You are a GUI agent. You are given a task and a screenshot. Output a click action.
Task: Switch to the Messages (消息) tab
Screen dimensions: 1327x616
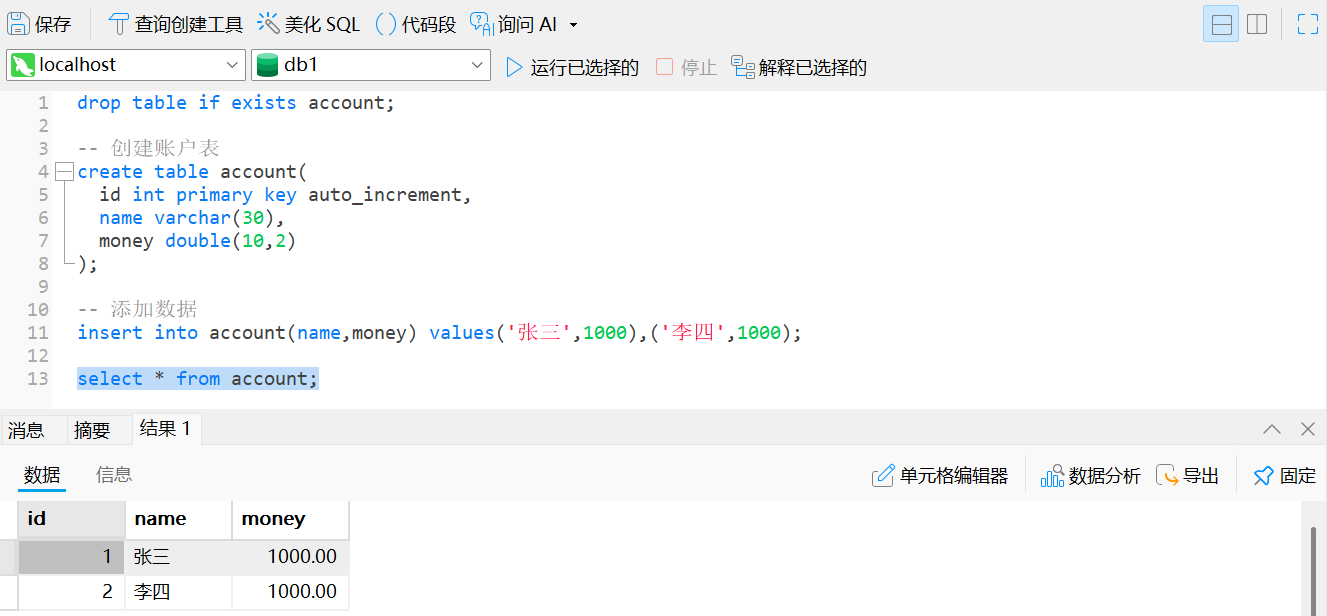pyautogui.click(x=26, y=430)
